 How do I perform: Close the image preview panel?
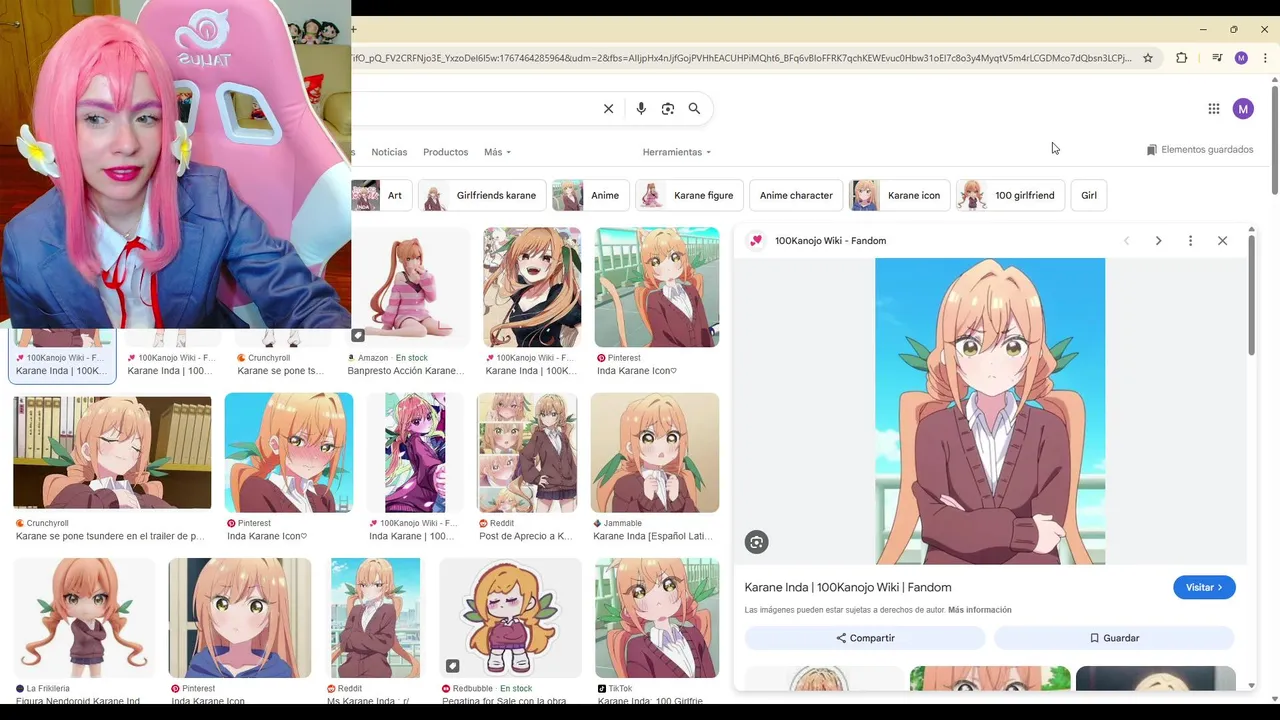pos(1222,241)
